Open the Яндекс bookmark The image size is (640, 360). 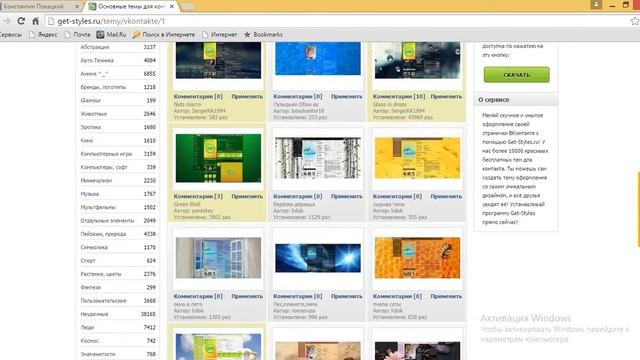pos(43,35)
